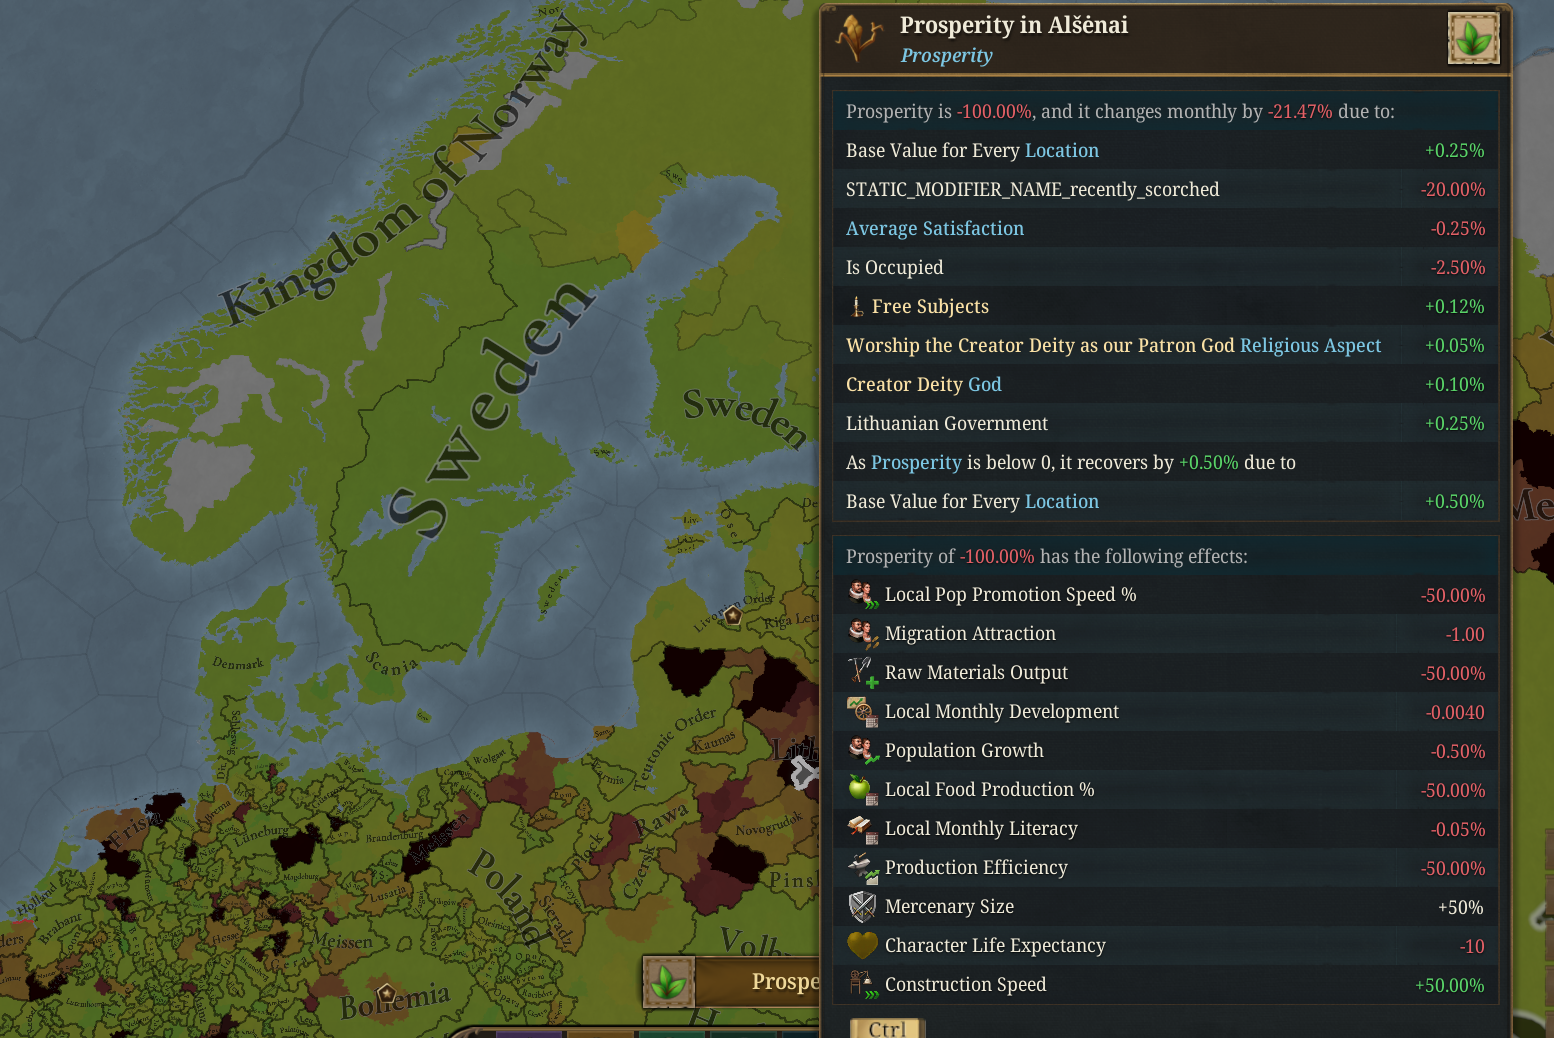Open the Average Satisfaction link
Screen dimensions: 1554x1038
coord(935,228)
